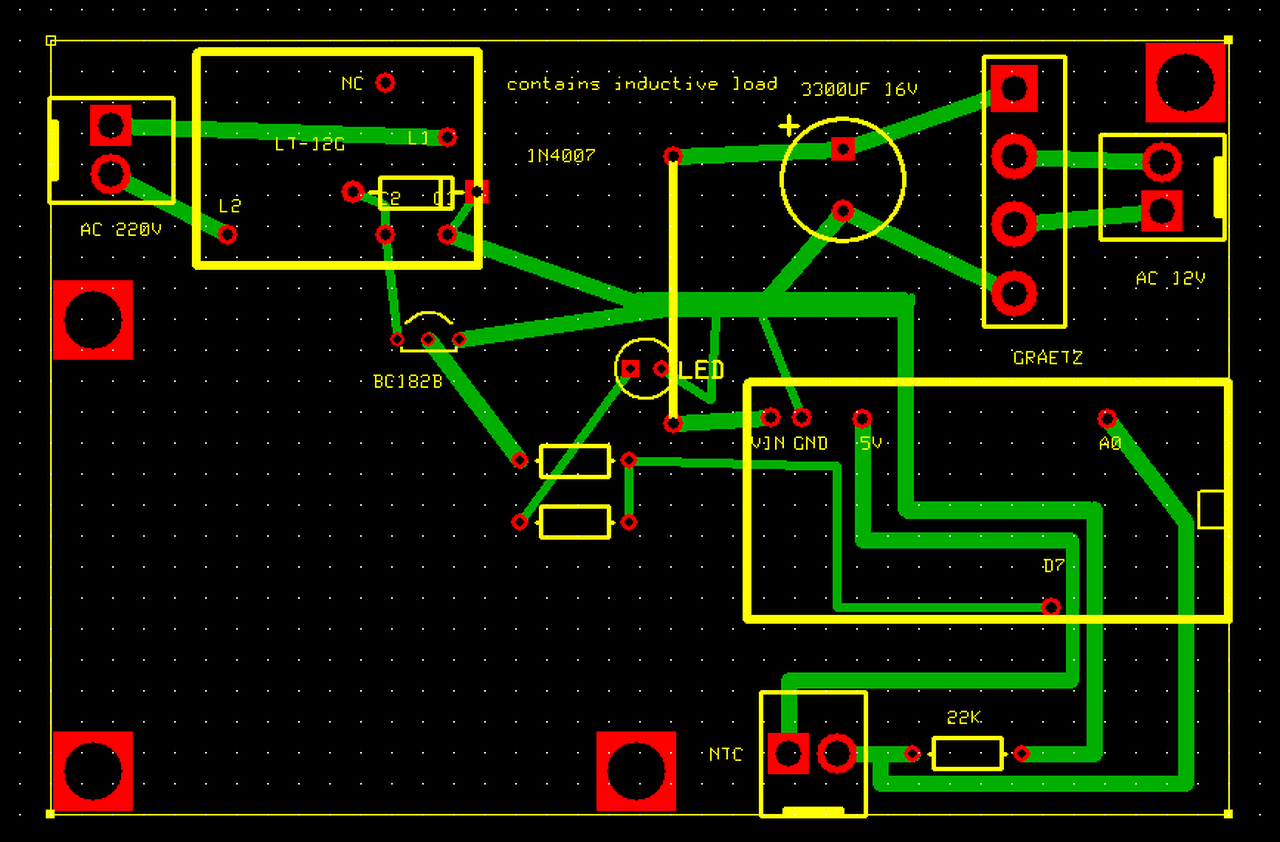
Task: Click the LED label text
Action: pos(701,370)
